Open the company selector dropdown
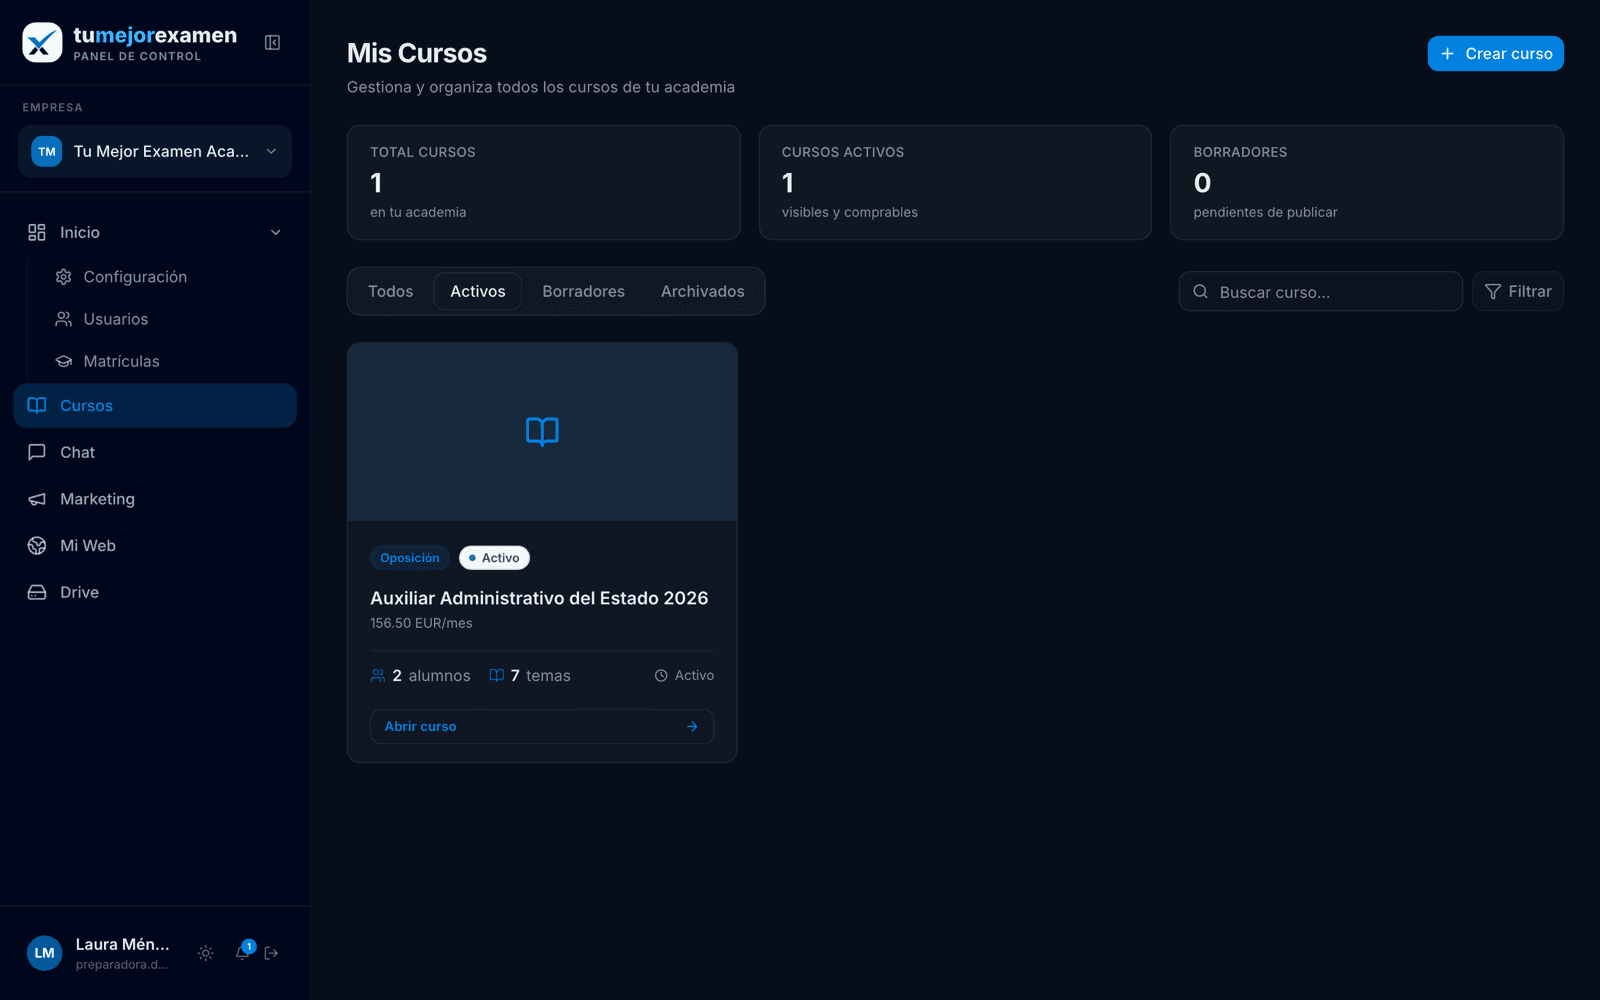Viewport: 1600px width, 1000px height. tap(155, 151)
